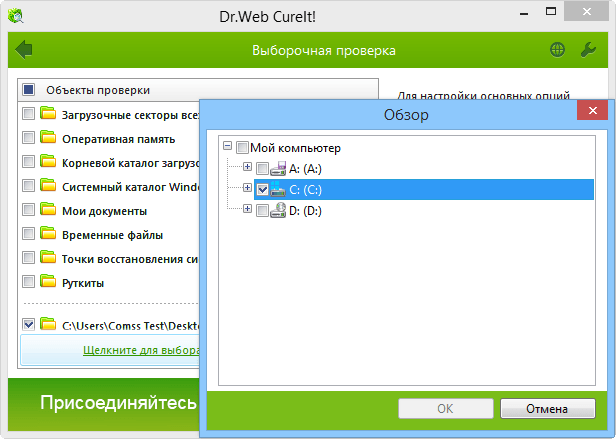This screenshot has width=616, height=439.
Task: Check Корневой каталог загрузочного checkbox
Action: click(28, 162)
